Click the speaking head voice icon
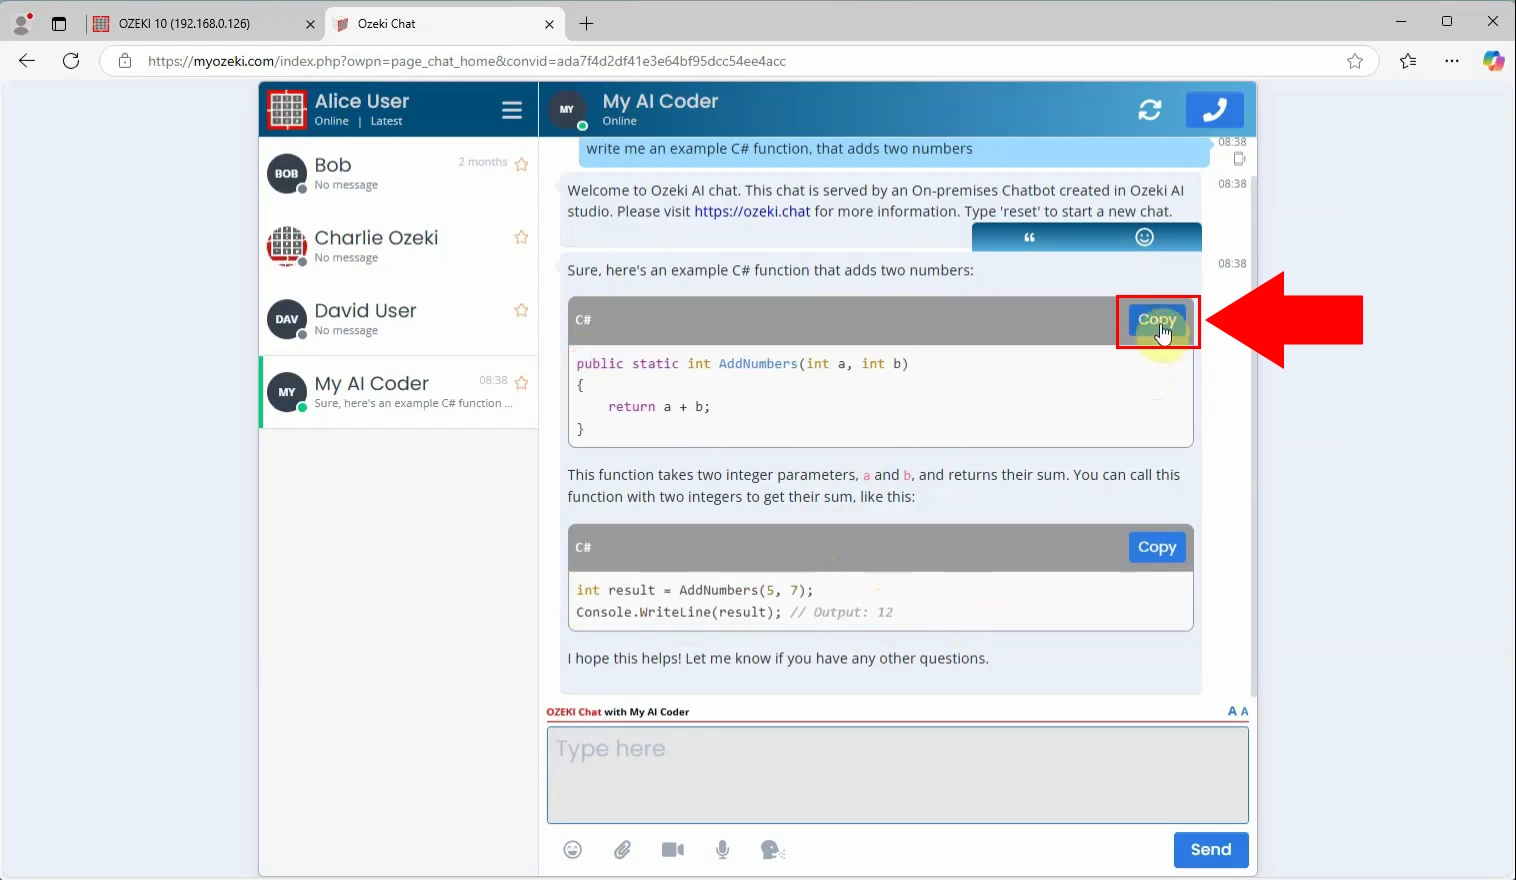This screenshot has width=1516, height=880. coord(772,850)
